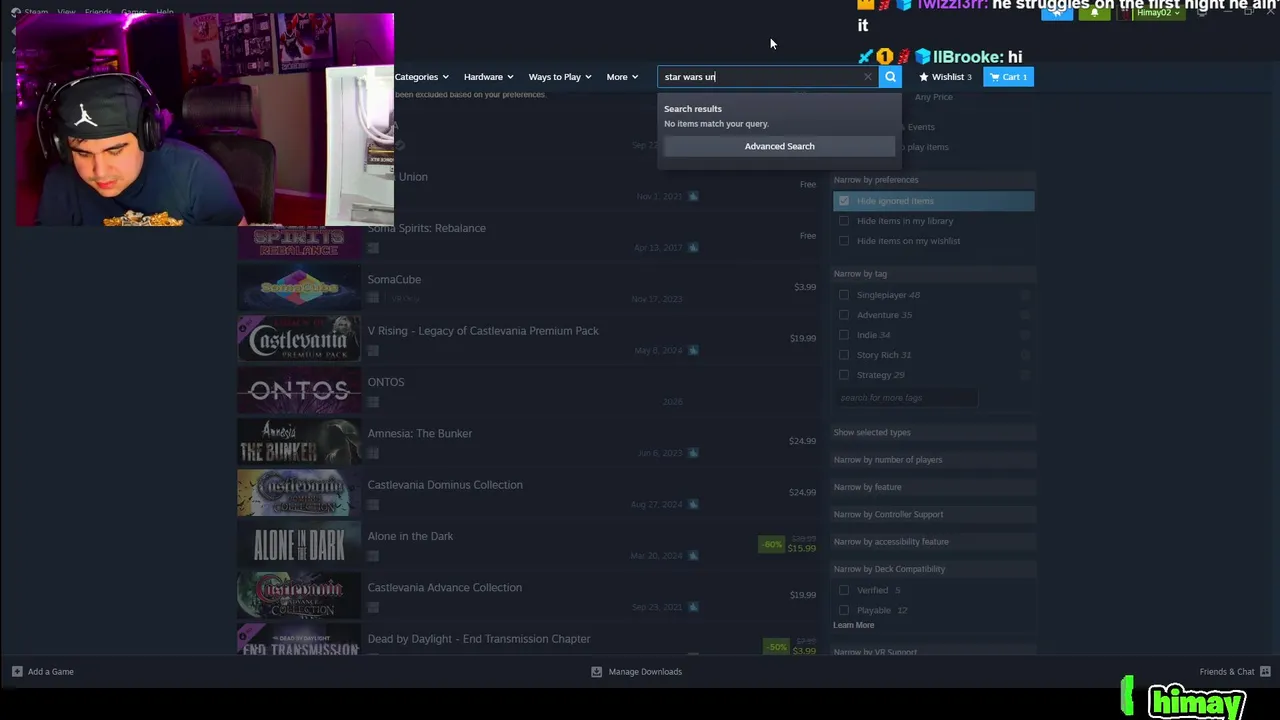Open SomaCube store listing
The width and height of the screenshot is (1280, 720).
[x=530, y=288]
